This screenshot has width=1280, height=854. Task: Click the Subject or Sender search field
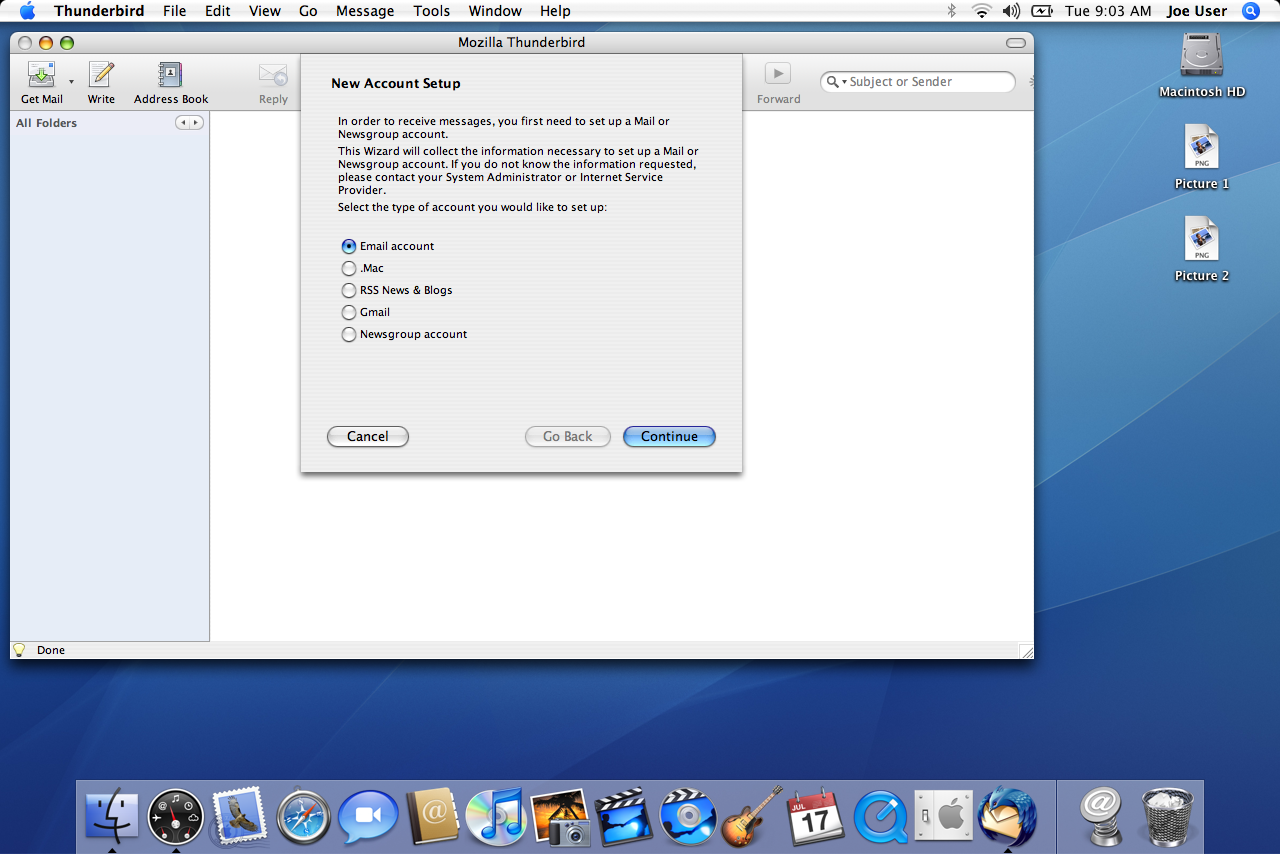[918, 82]
